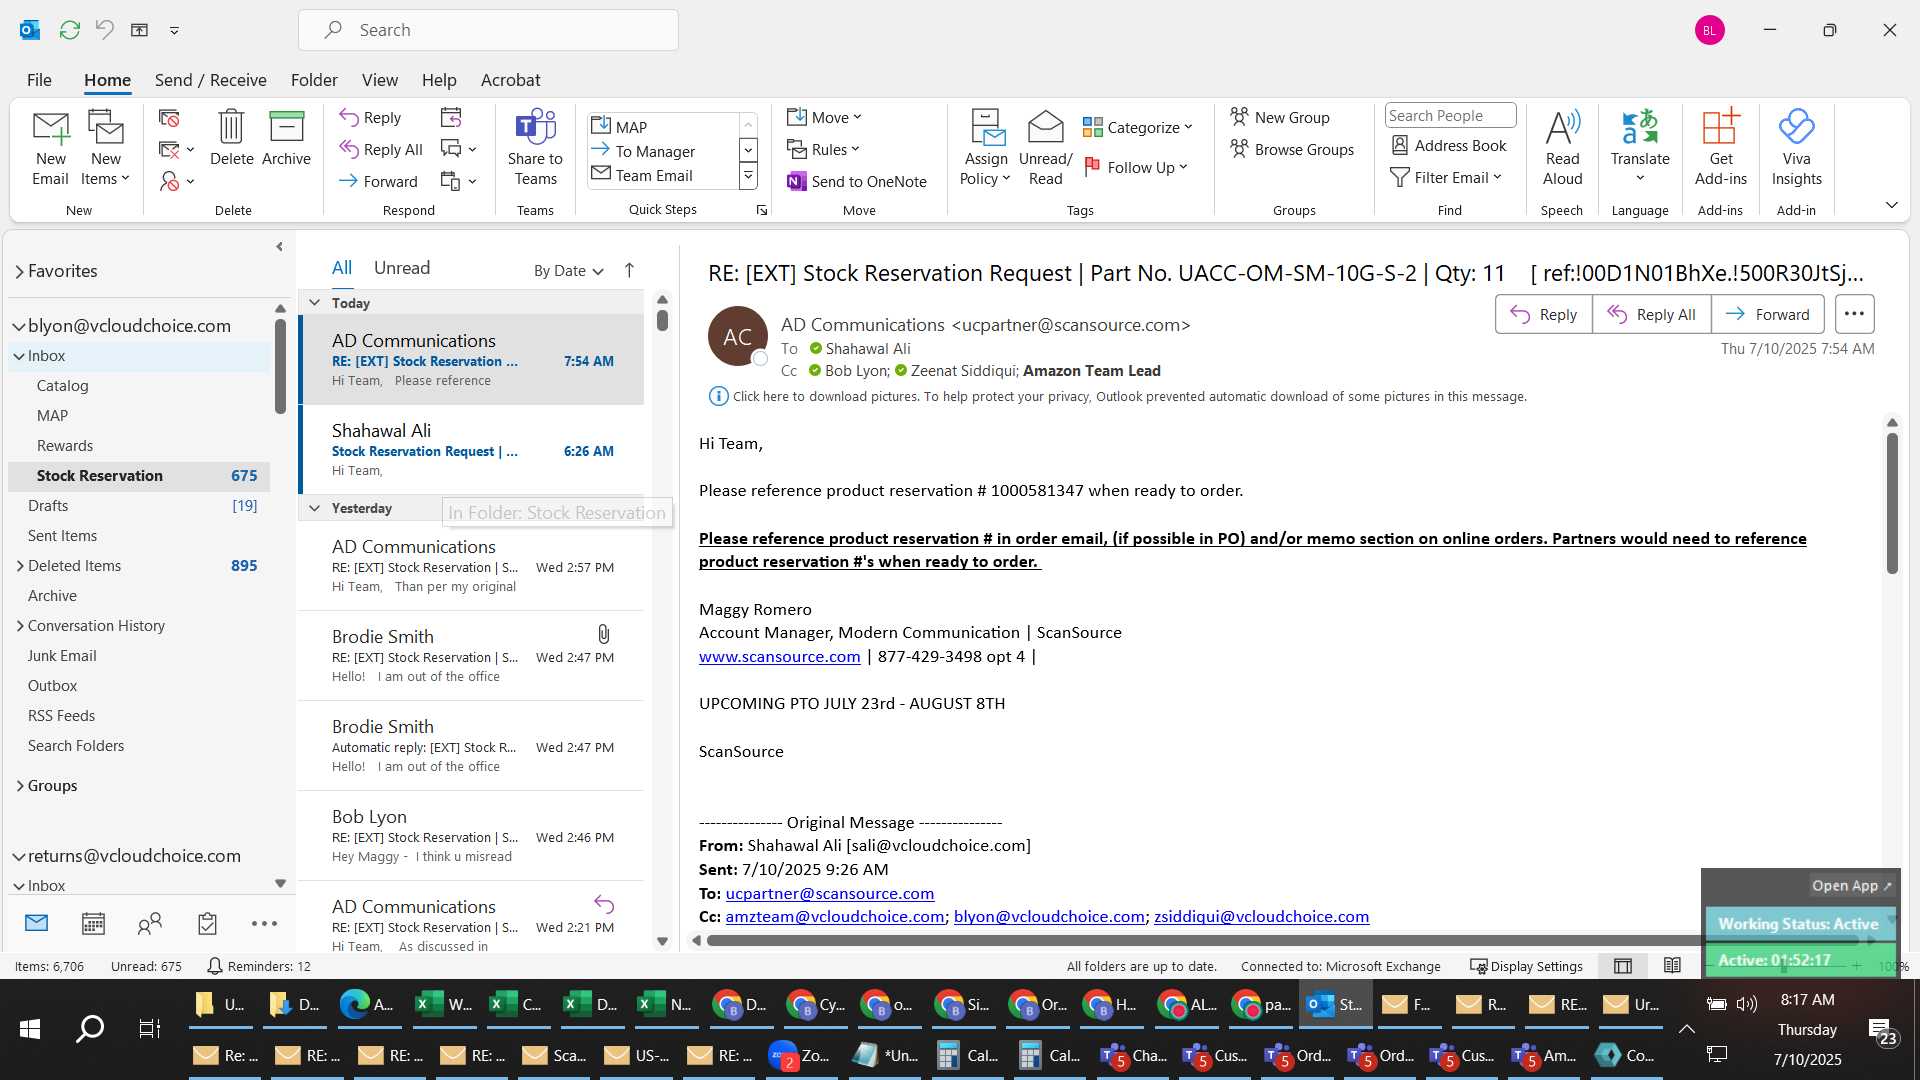This screenshot has width=1920, height=1080.
Task: Switch to Calendar view in navigation bar
Action: click(93, 923)
